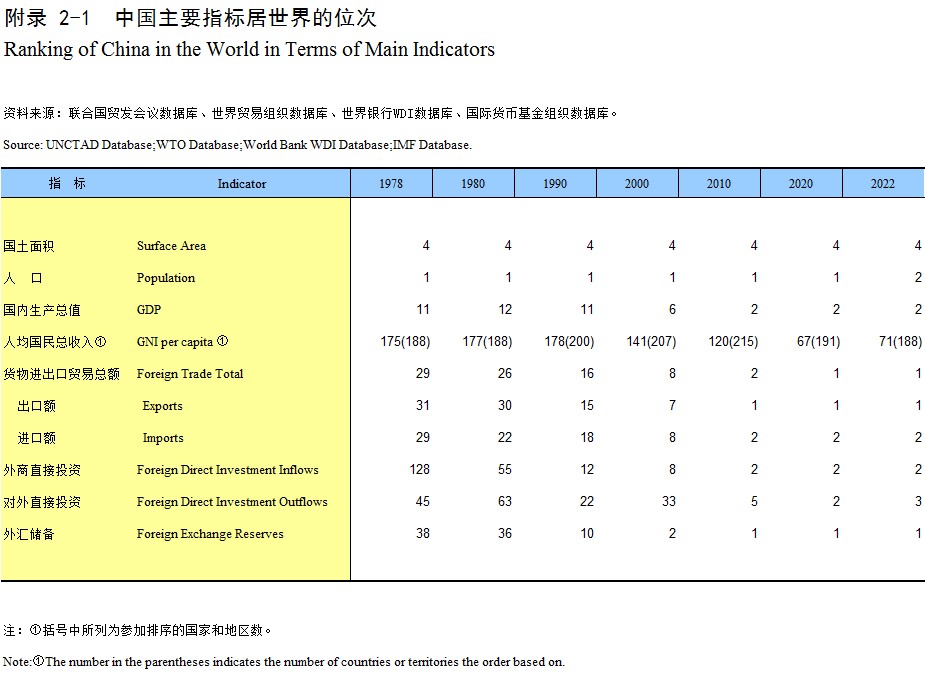Click 'Foreign Direct Investment Outflows' label
Image resolution: width=925 pixels, height=678 pixels.
pyautogui.click(x=232, y=502)
